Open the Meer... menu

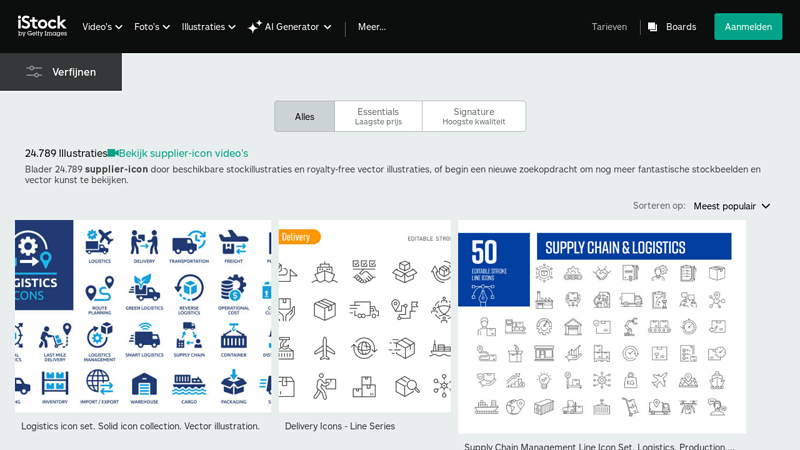(x=371, y=27)
